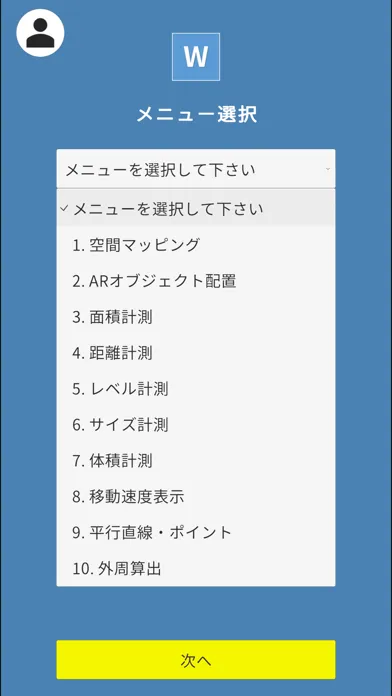Click the yellow 次へ button
392x696 pixels.
pos(196,660)
